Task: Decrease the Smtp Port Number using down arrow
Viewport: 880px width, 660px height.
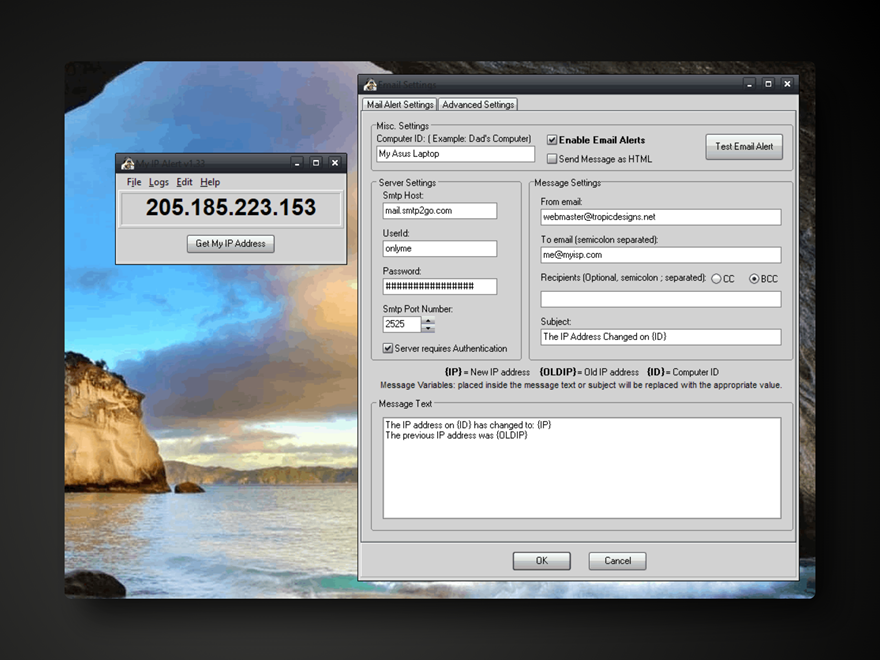Action: [x=428, y=329]
